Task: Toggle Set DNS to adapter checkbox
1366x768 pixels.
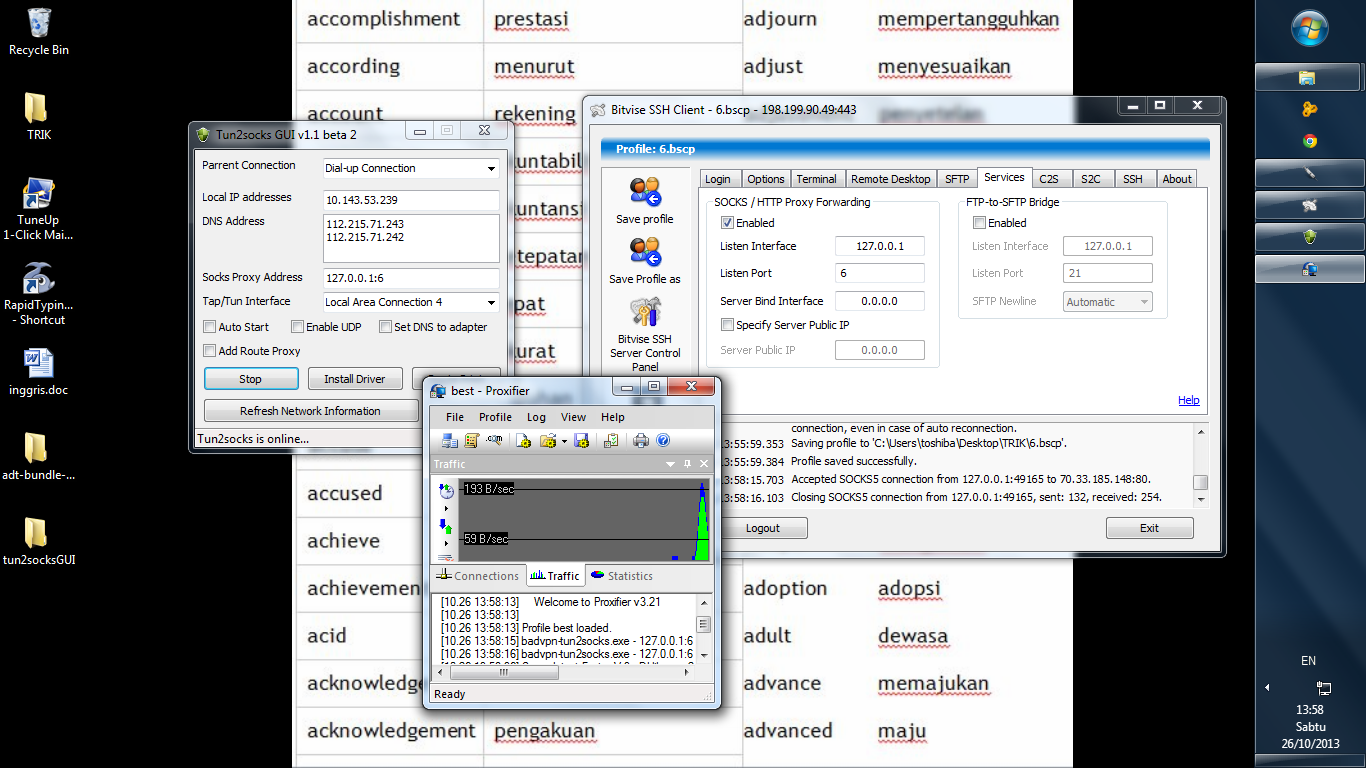Action: pyautogui.click(x=385, y=327)
